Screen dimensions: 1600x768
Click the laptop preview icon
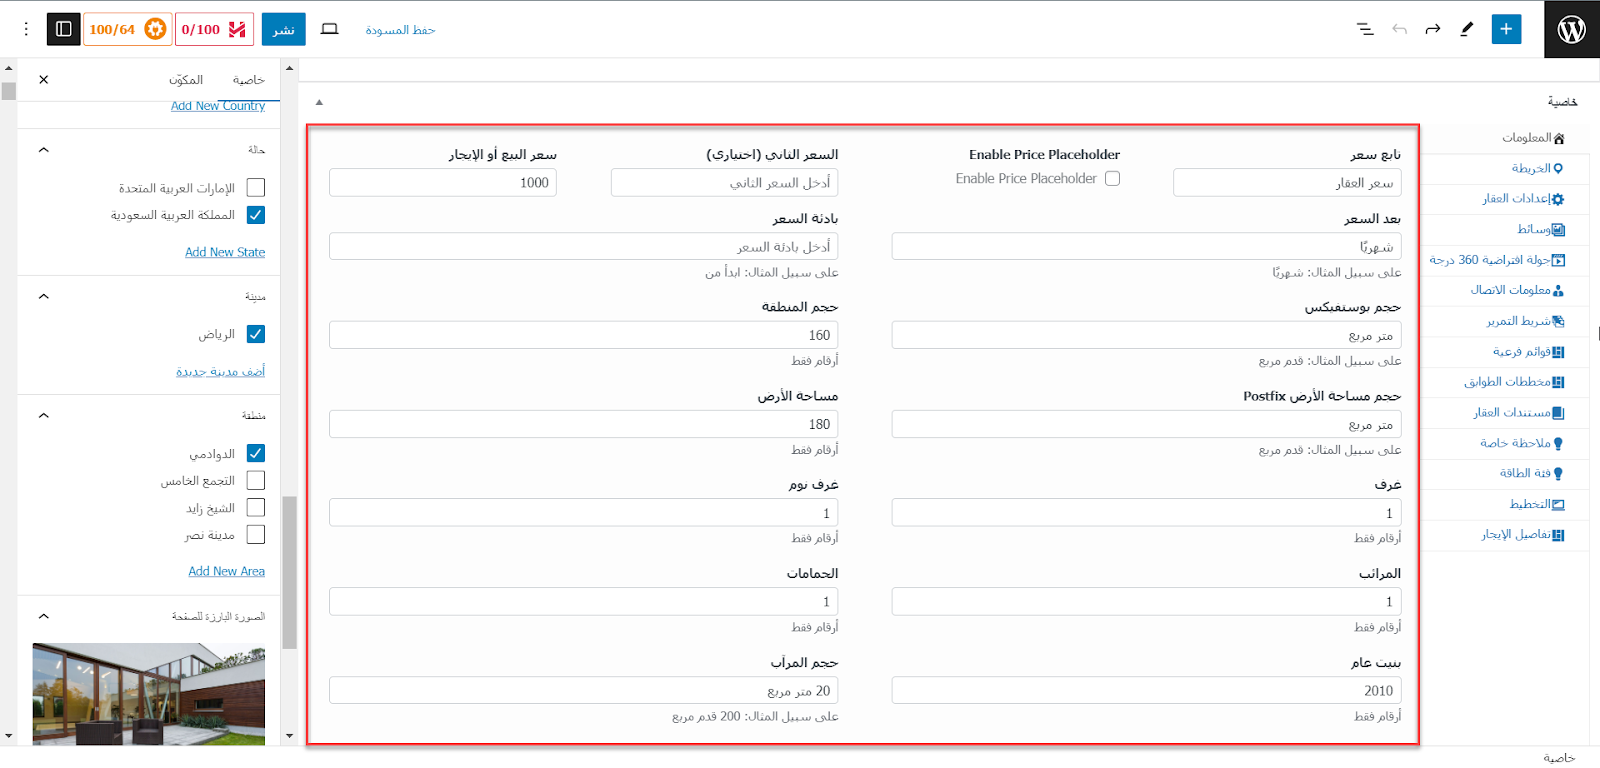[329, 29]
